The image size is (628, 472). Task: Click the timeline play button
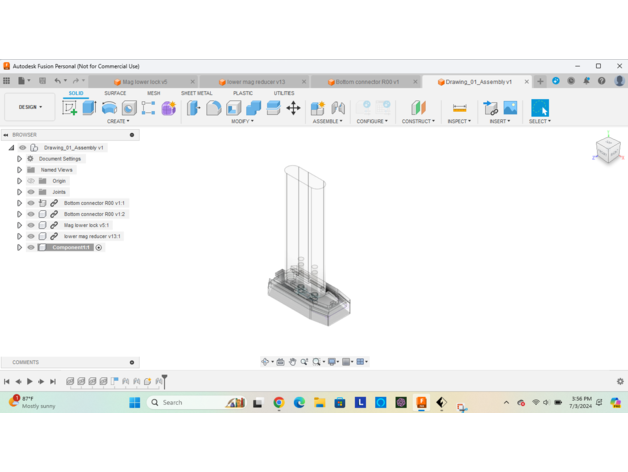pos(30,381)
